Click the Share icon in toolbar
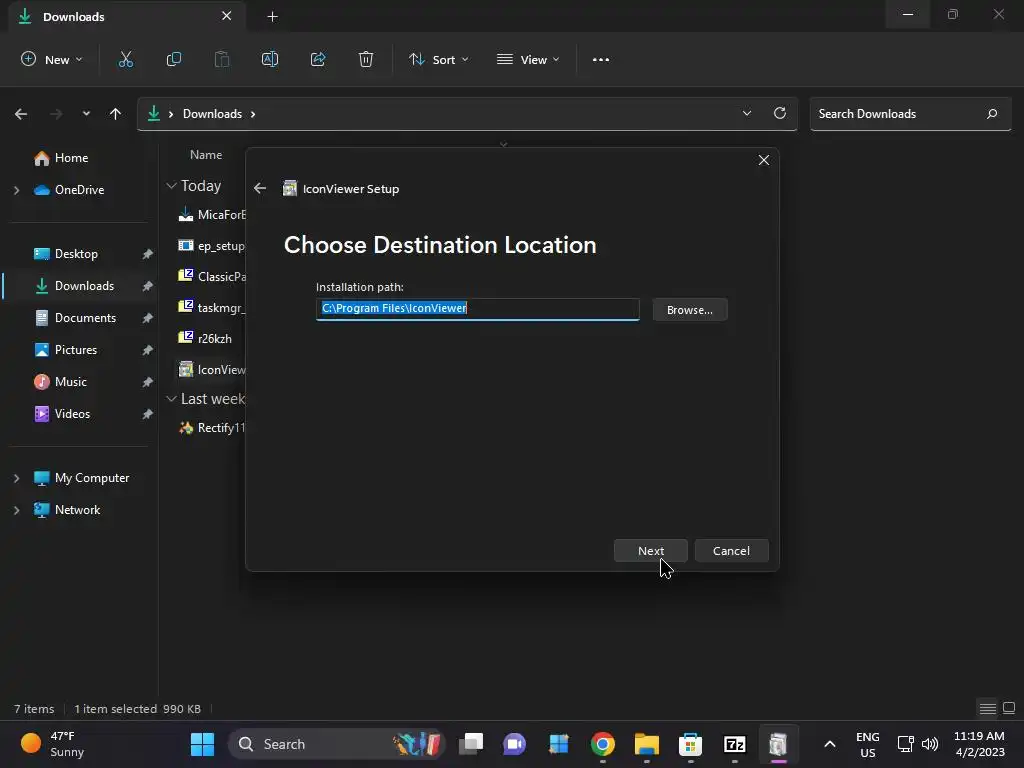This screenshot has height=768, width=1024. [x=318, y=59]
